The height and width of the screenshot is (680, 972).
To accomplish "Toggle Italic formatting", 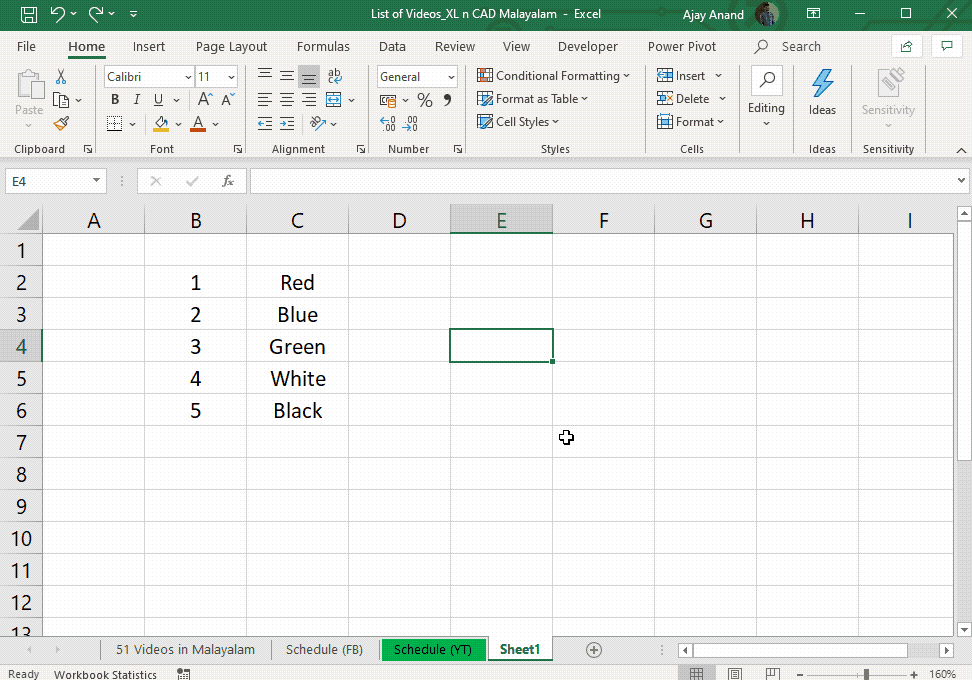I will [136, 100].
